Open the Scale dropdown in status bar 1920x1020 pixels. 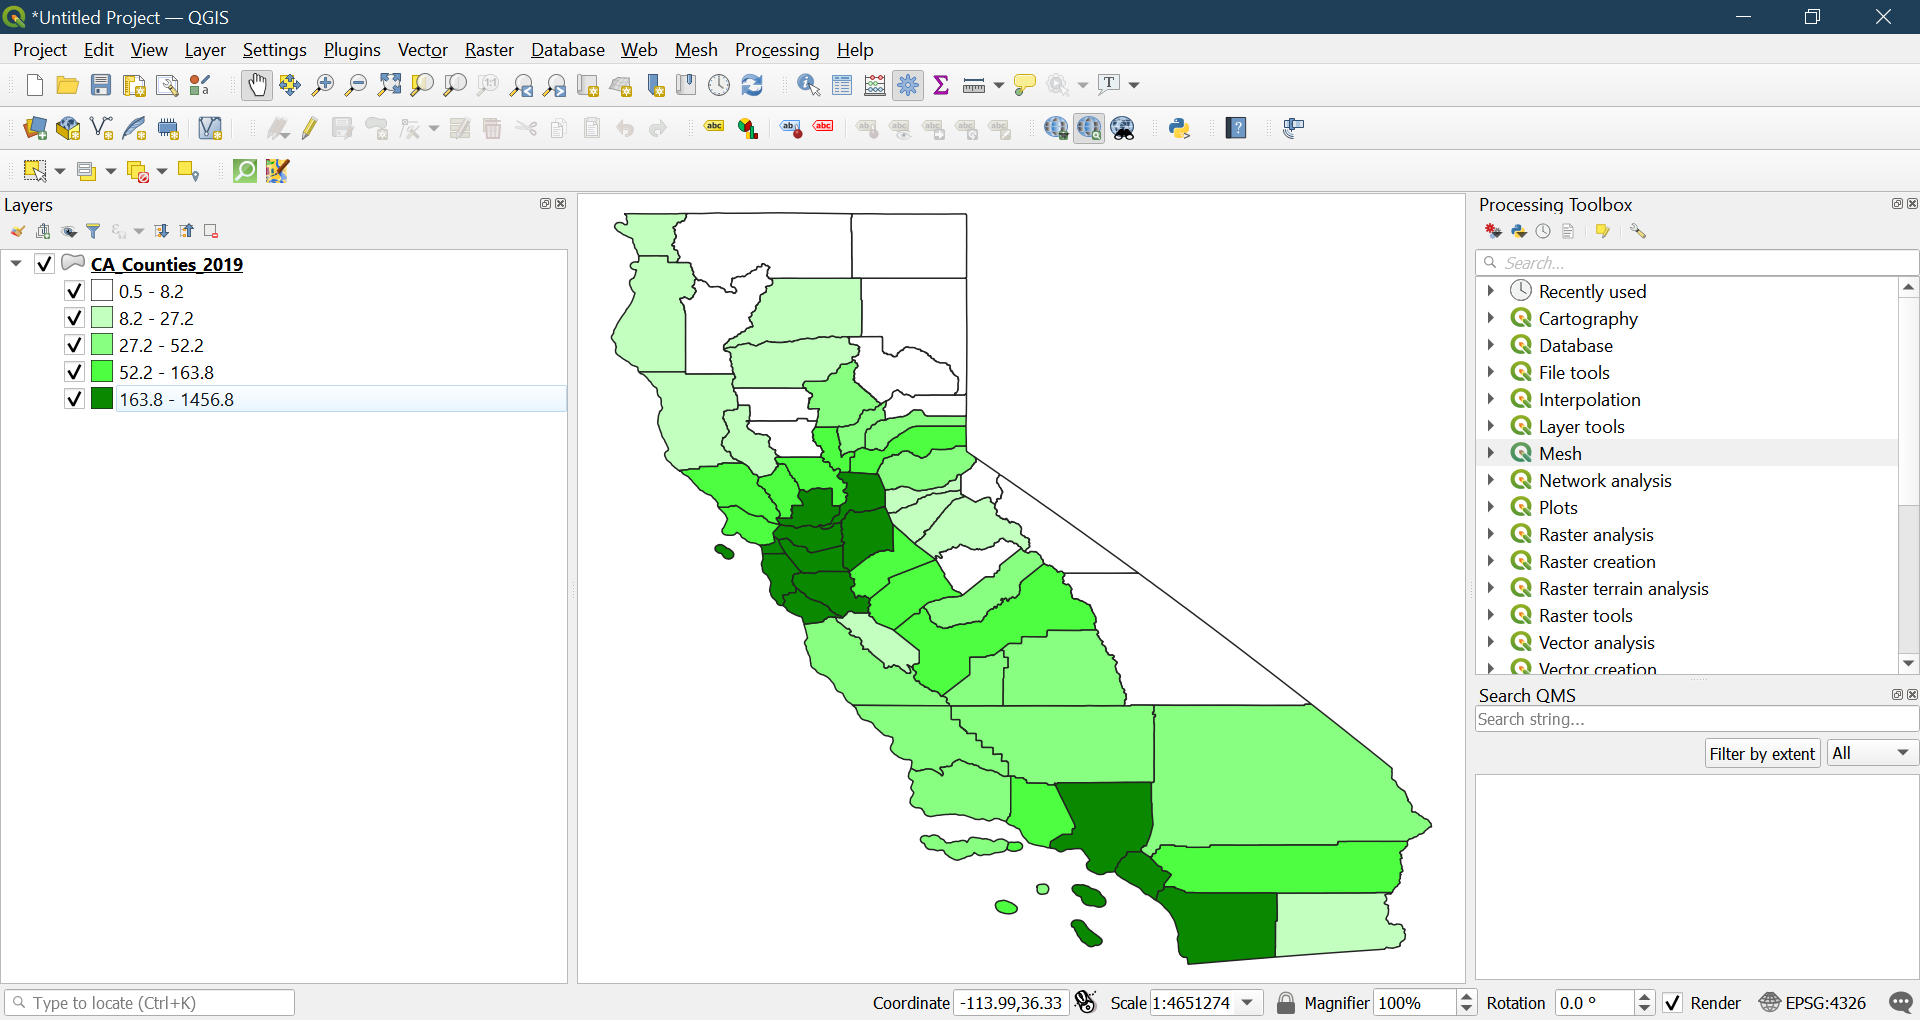coord(1247,1003)
